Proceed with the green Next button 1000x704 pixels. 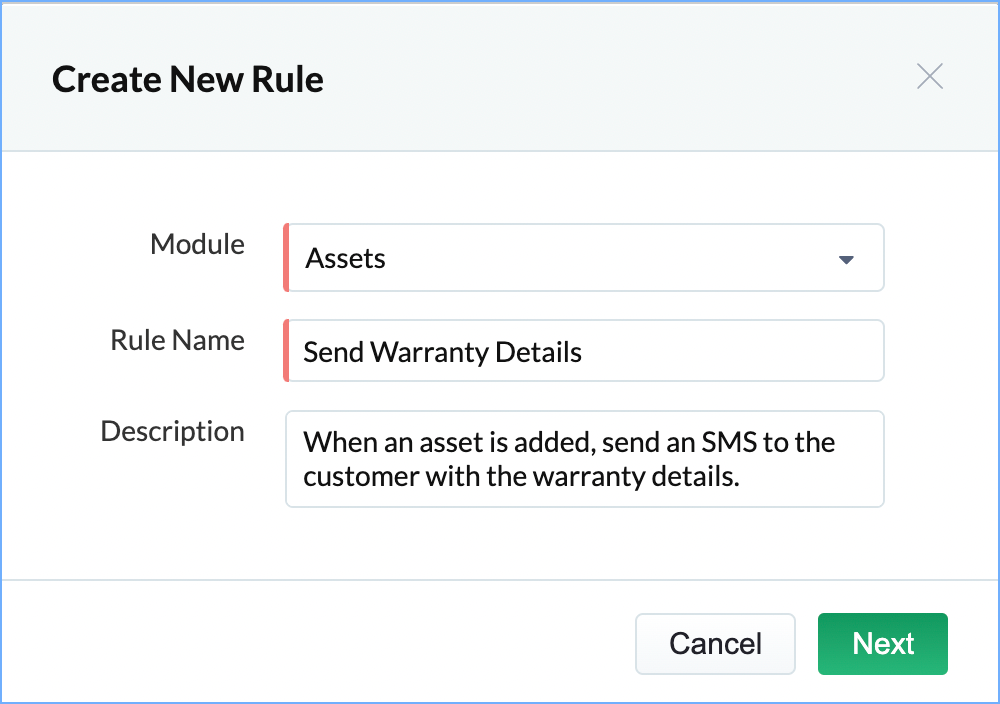pyautogui.click(x=882, y=643)
